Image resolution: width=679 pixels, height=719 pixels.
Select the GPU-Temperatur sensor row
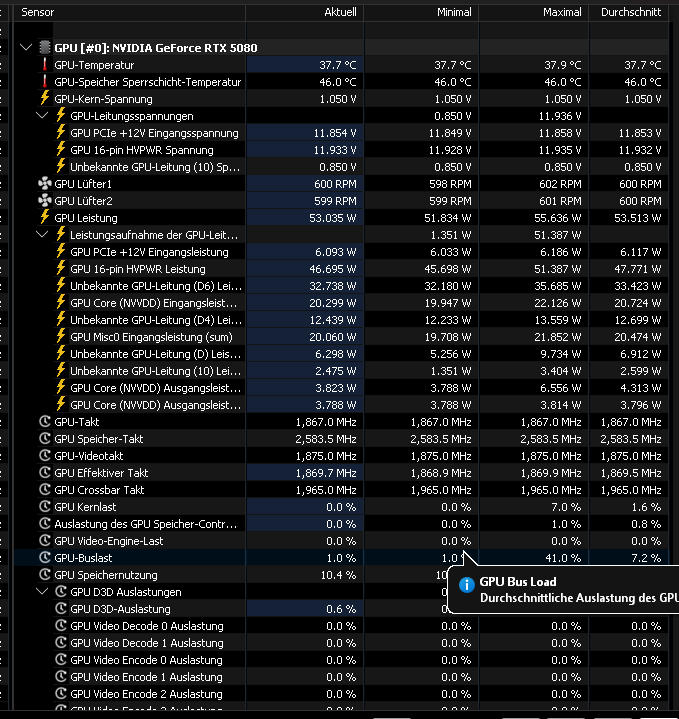point(341,65)
